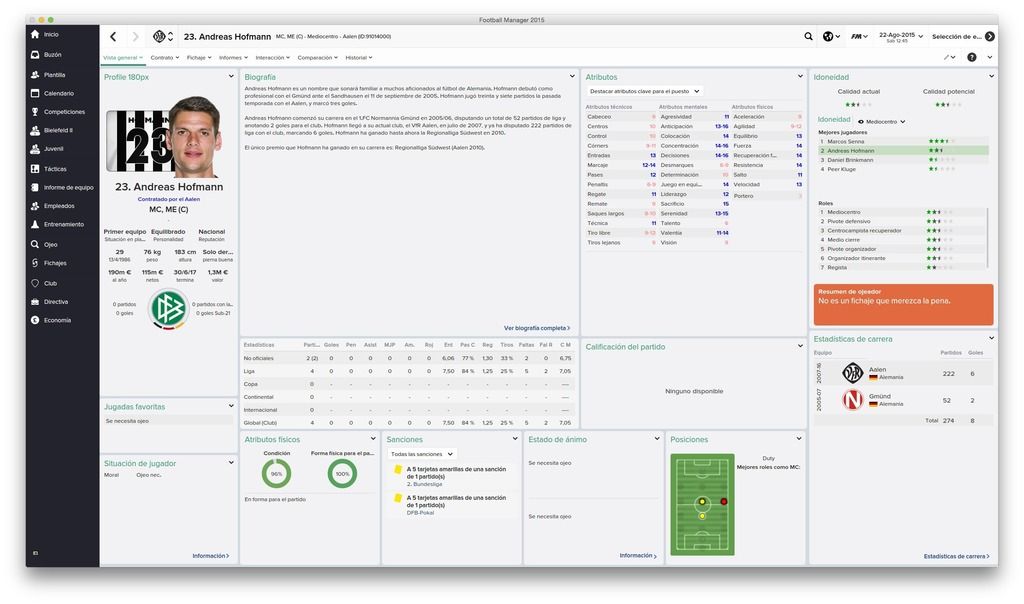Open the Vista general tab
Screen dimensions: 1024x604
pyautogui.click(x=123, y=57)
